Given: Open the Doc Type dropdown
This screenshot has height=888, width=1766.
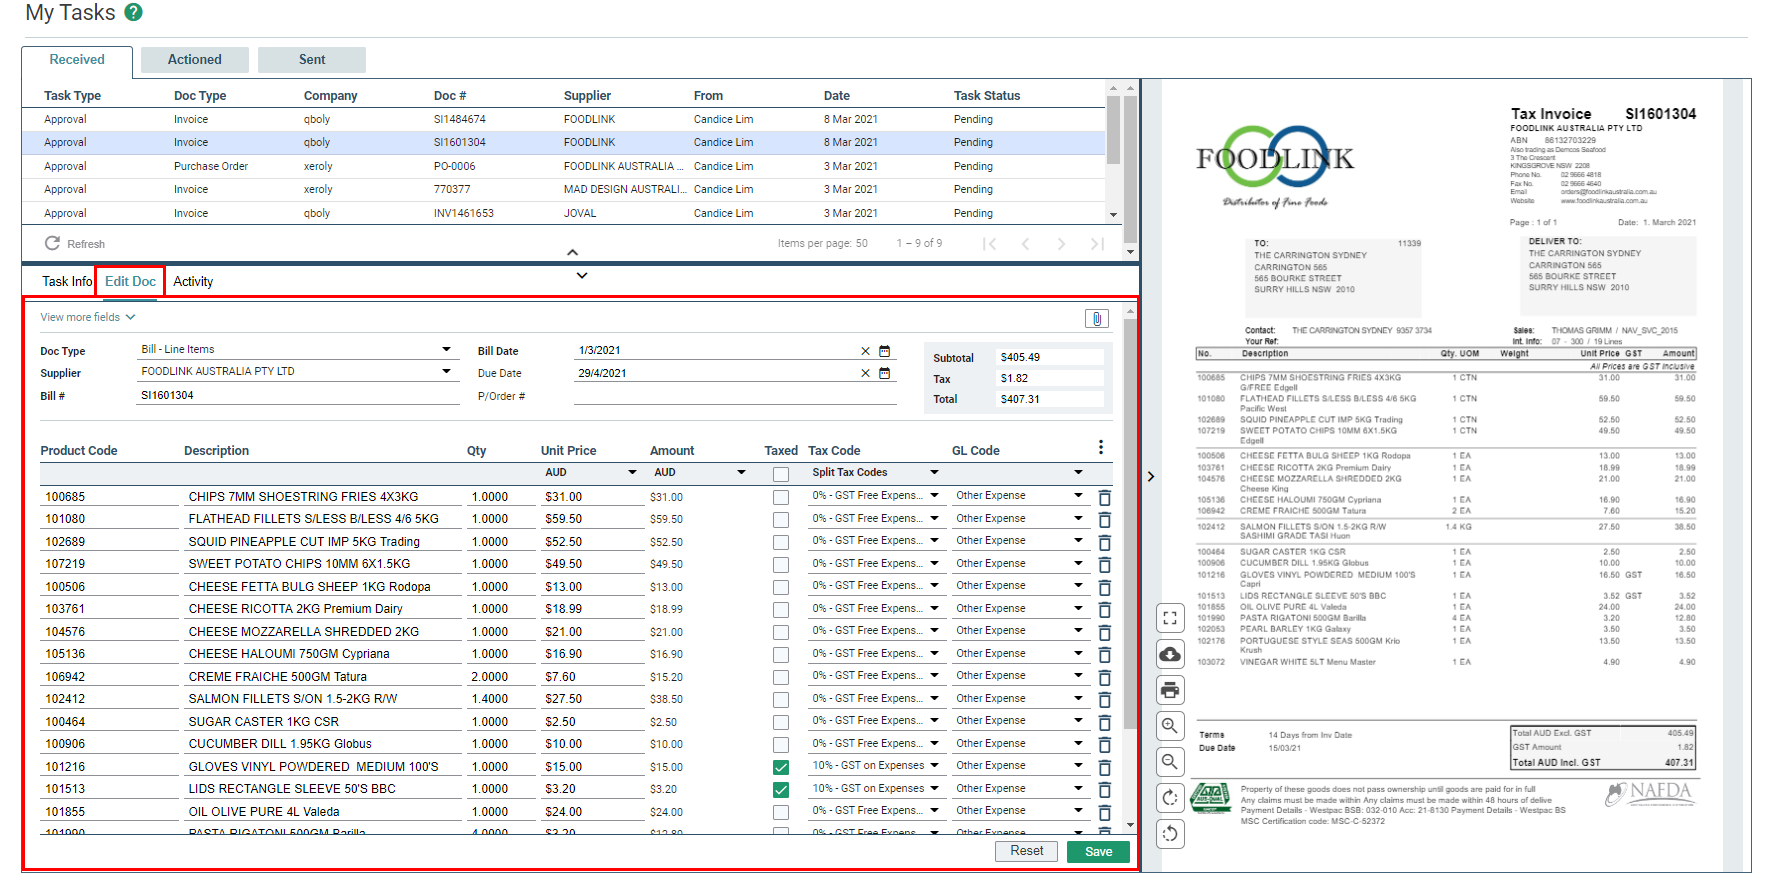Looking at the screenshot, I should click(446, 350).
